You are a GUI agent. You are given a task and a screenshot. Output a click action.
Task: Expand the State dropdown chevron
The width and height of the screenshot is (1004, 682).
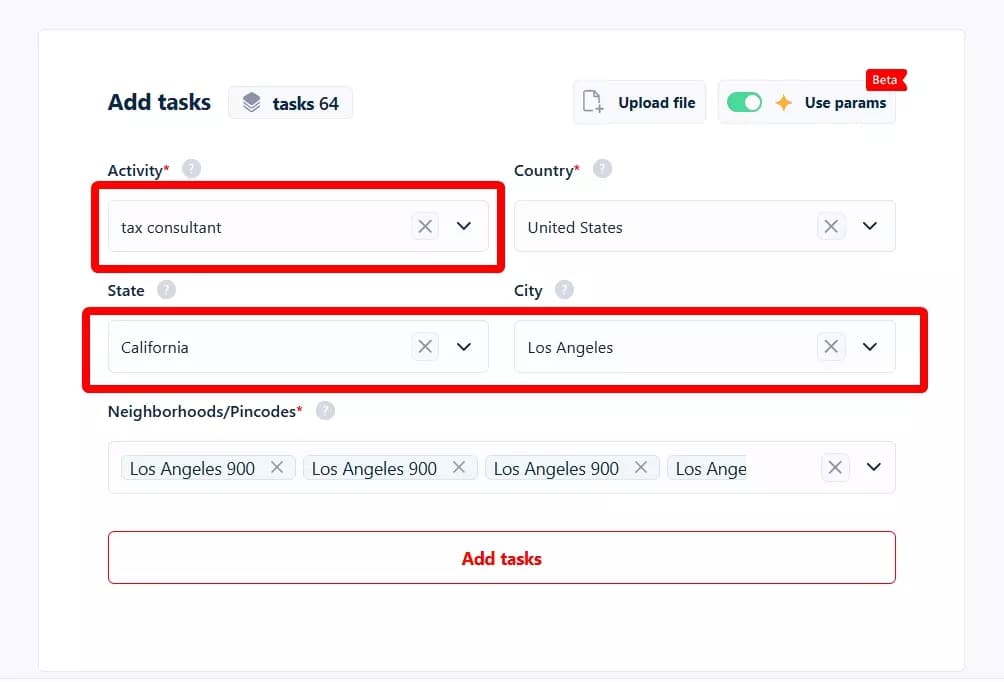pyautogui.click(x=464, y=347)
